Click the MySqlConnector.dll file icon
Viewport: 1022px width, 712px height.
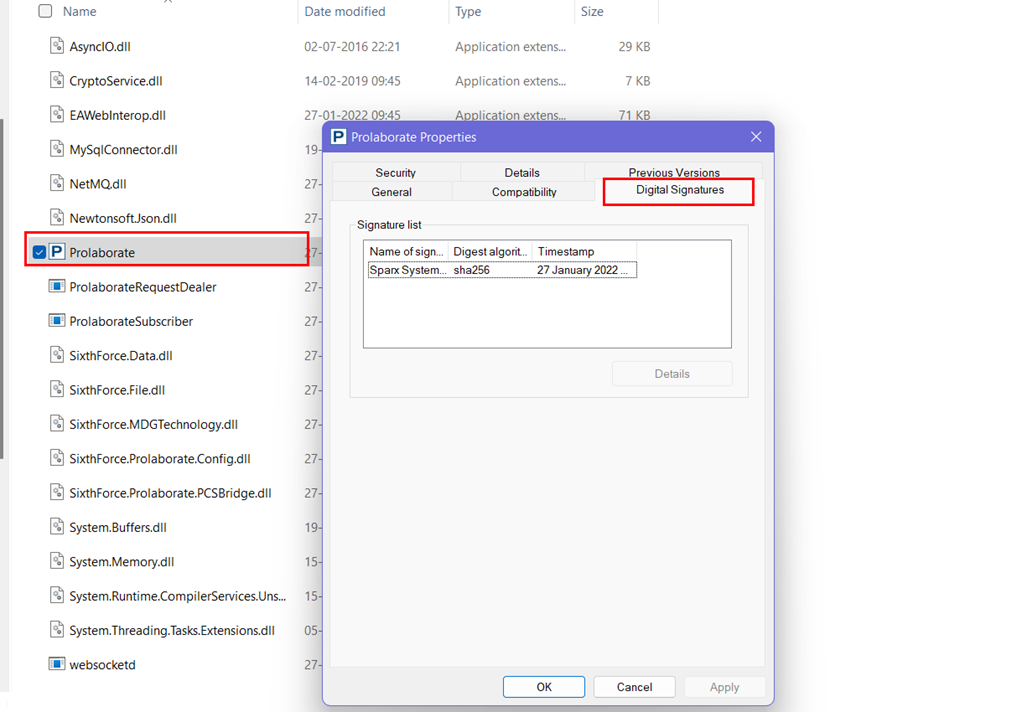point(57,149)
